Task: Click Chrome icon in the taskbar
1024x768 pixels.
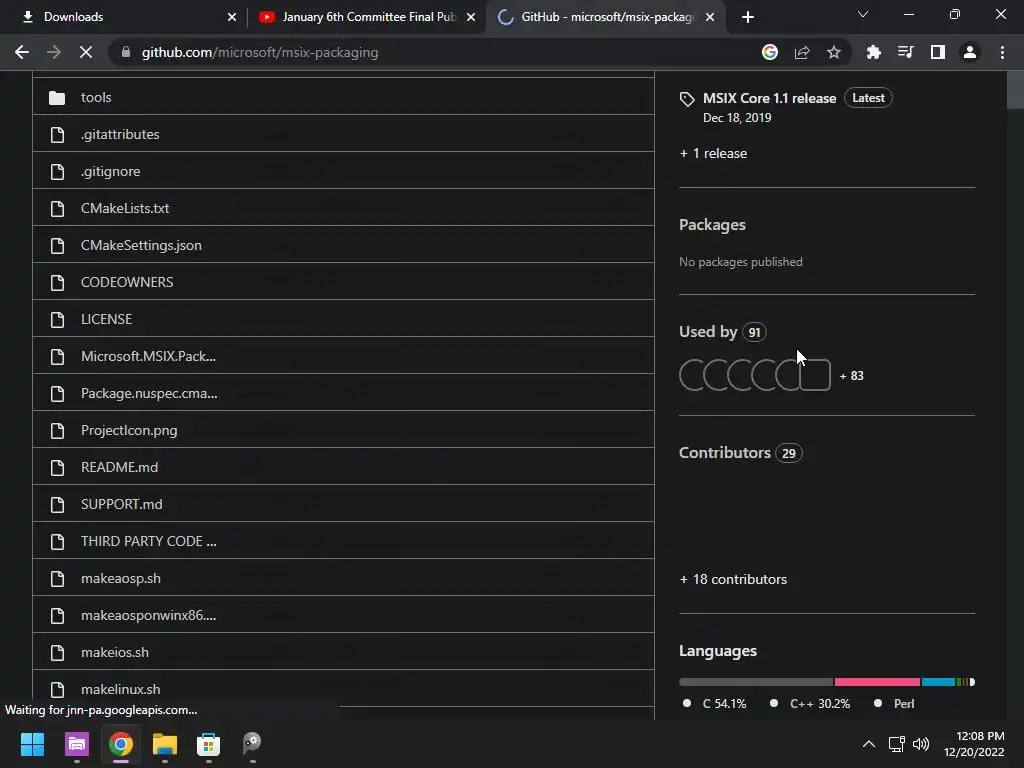Action: (x=121, y=744)
